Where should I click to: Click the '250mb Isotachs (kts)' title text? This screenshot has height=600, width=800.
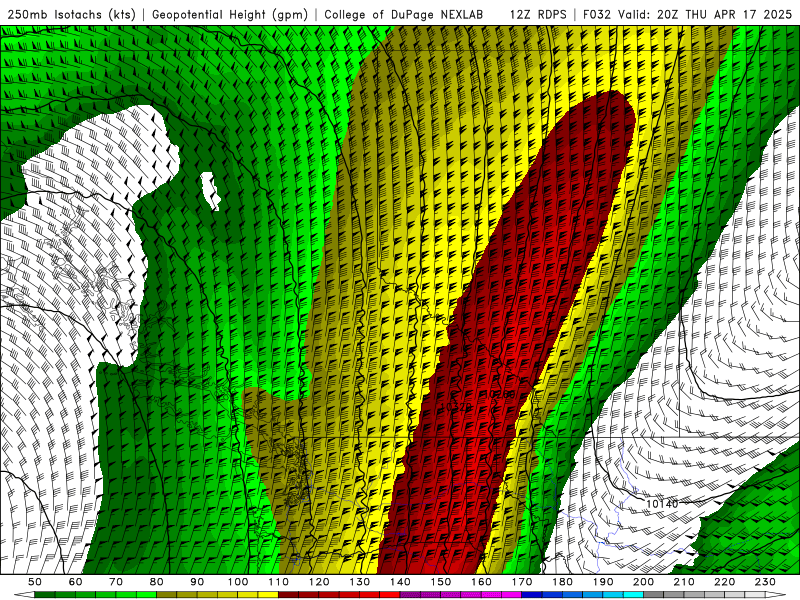71,15
